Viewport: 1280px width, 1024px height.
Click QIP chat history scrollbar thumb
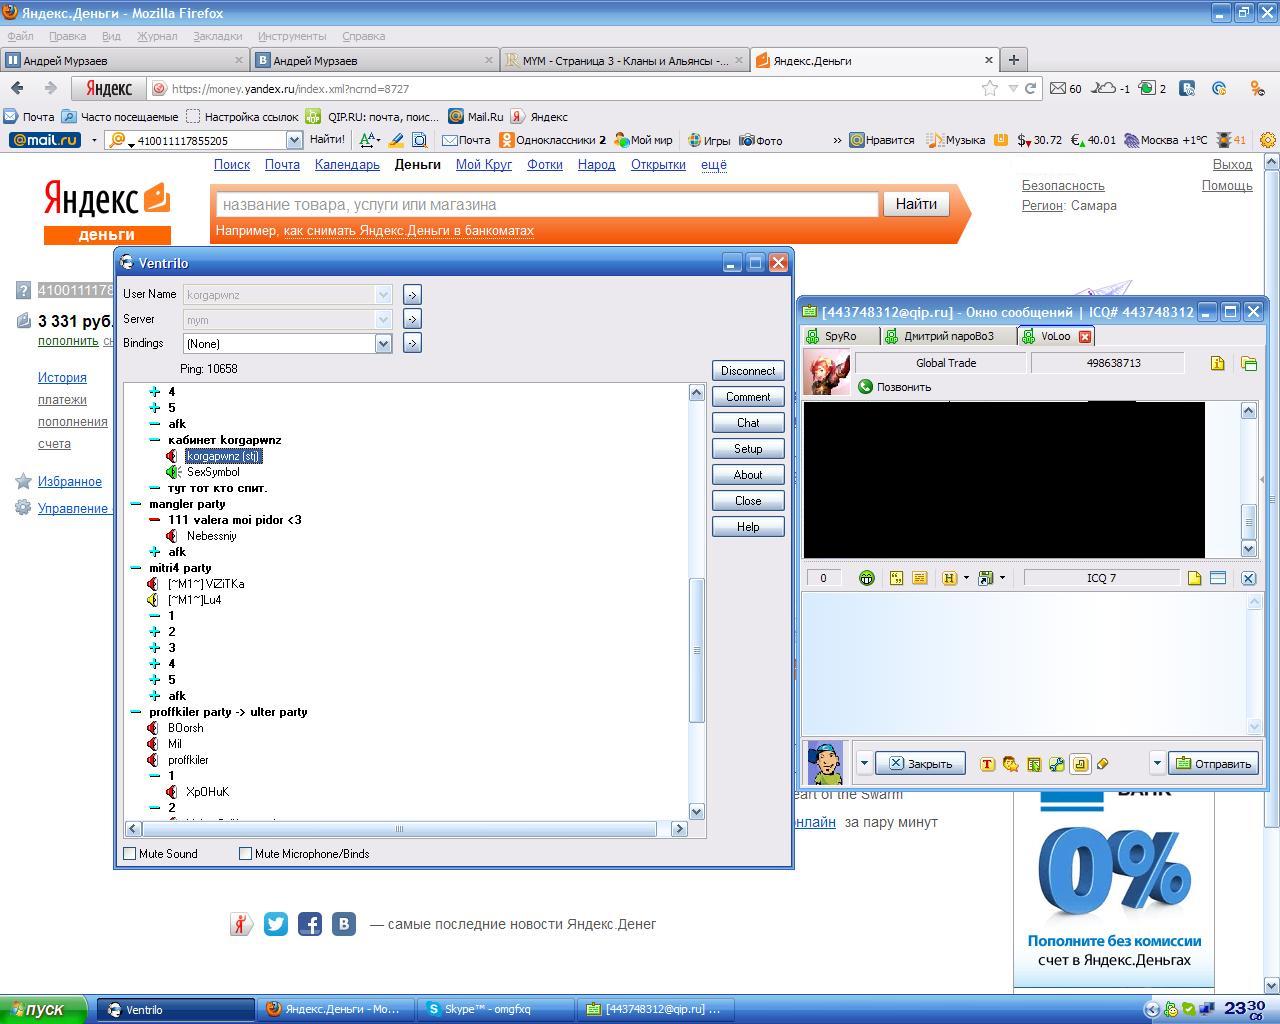[1248, 521]
